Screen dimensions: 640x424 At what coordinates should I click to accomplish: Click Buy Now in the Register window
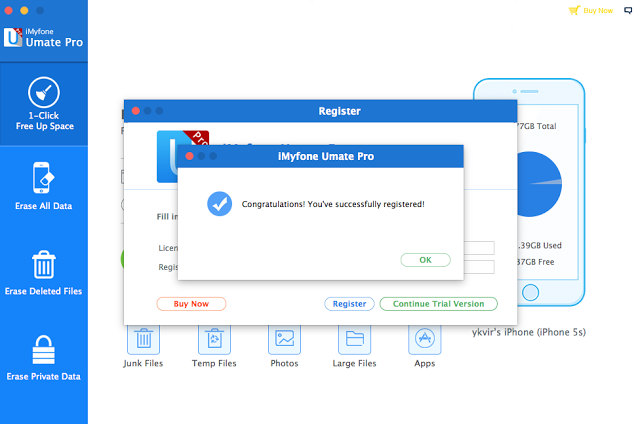[x=191, y=304]
